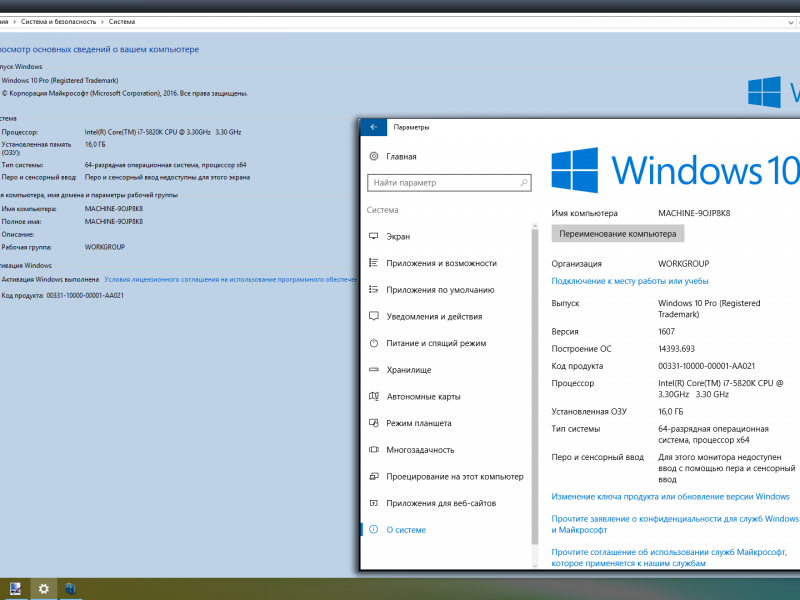
Task: Select Приложения и возможности in sidebar
Action: 441,263
